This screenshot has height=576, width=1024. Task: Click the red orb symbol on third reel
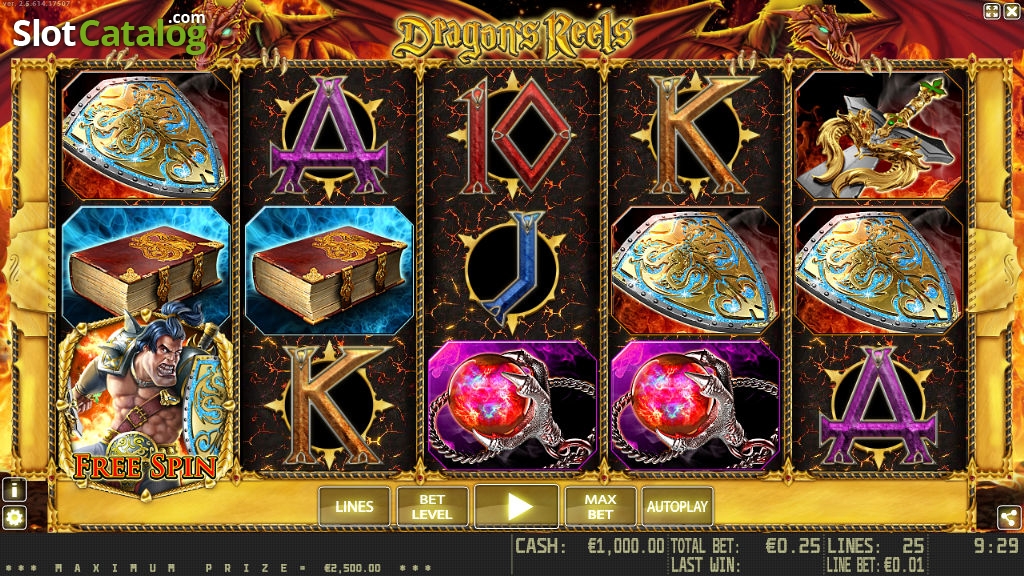pyautogui.click(x=512, y=404)
